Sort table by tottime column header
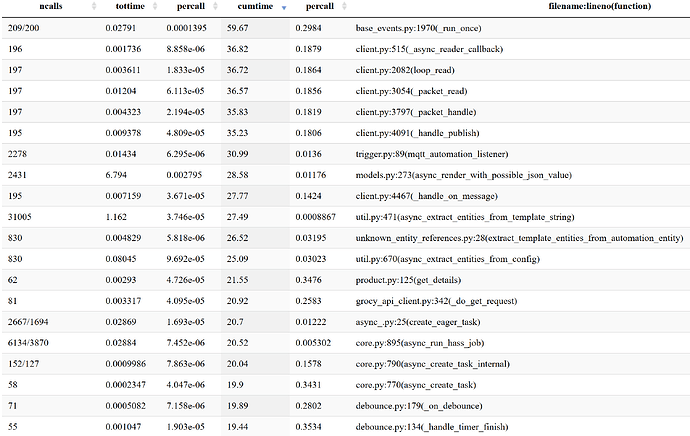The image size is (690, 436). point(130,6)
